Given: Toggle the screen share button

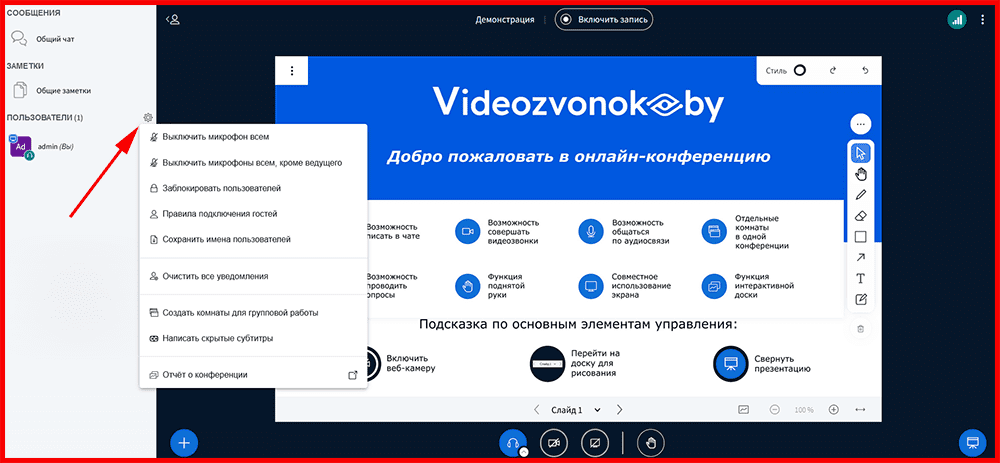Looking at the screenshot, I should pos(596,442).
